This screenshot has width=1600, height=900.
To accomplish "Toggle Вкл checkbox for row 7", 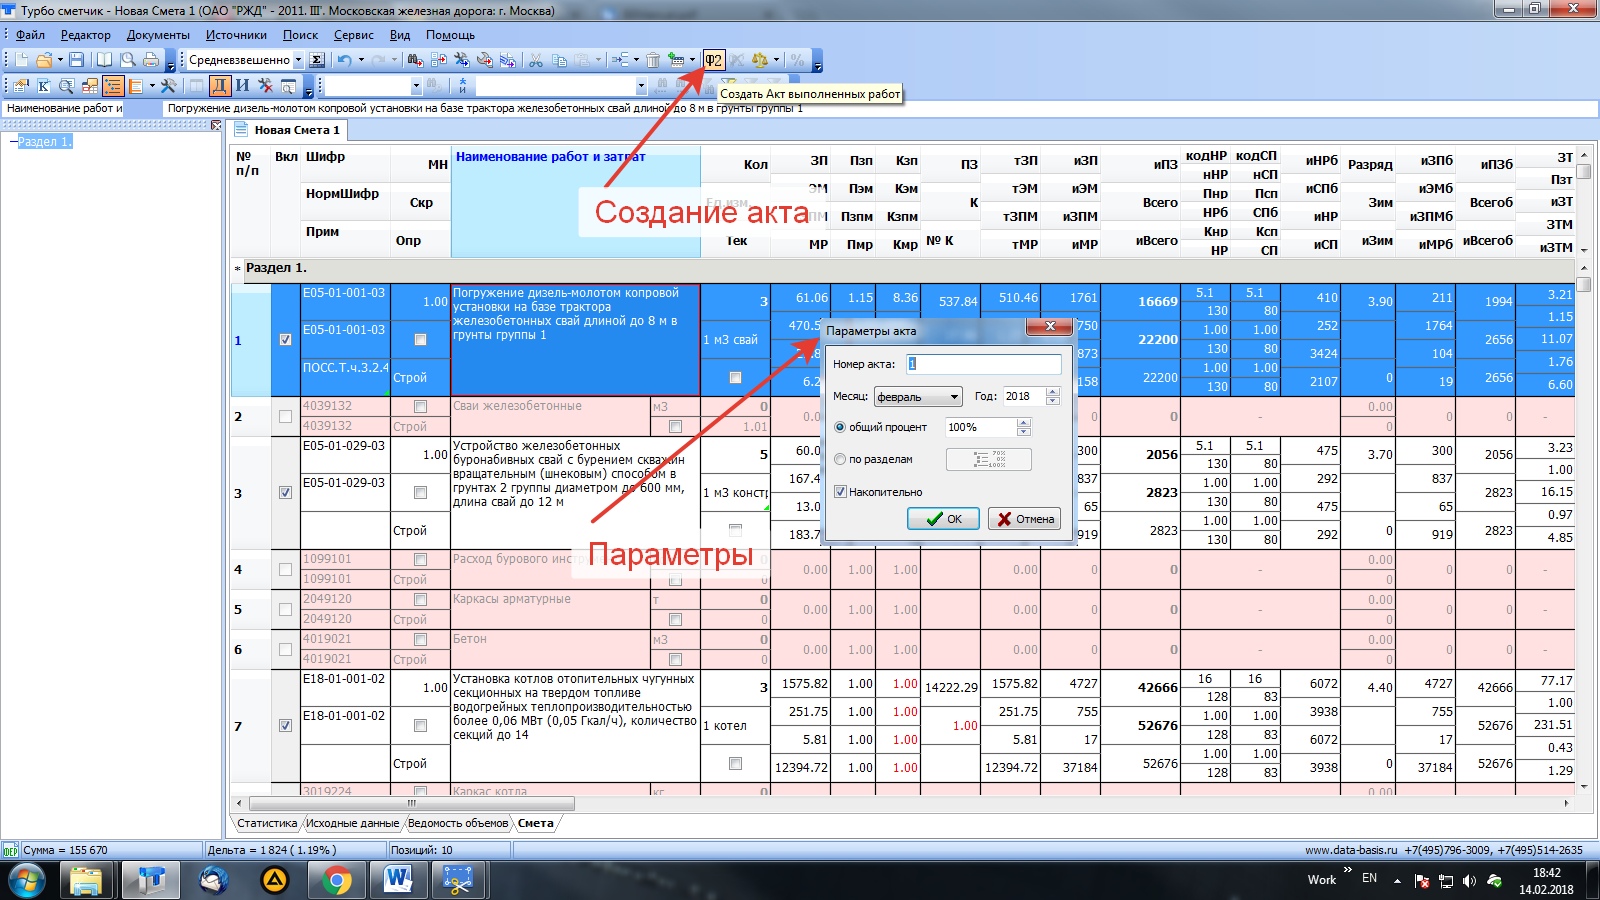I will pyautogui.click(x=285, y=725).
